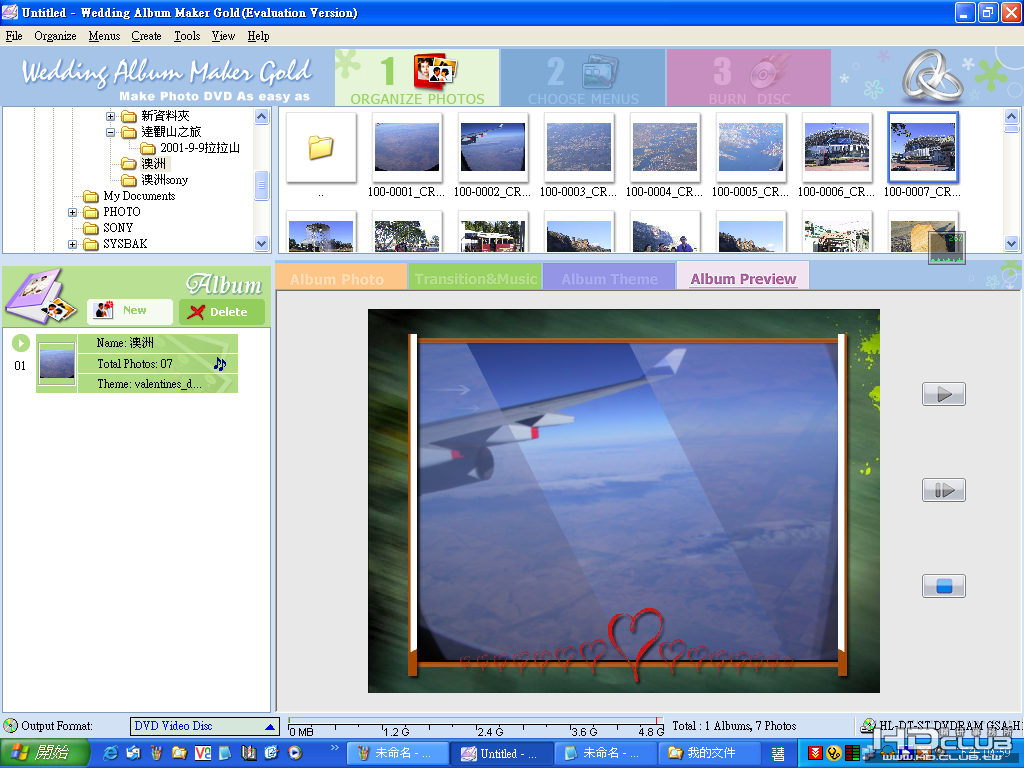Image resolution: width=1024 pixels, height=768 pixels.
Task: Click the music note icon in album entry
Action: 220,364
